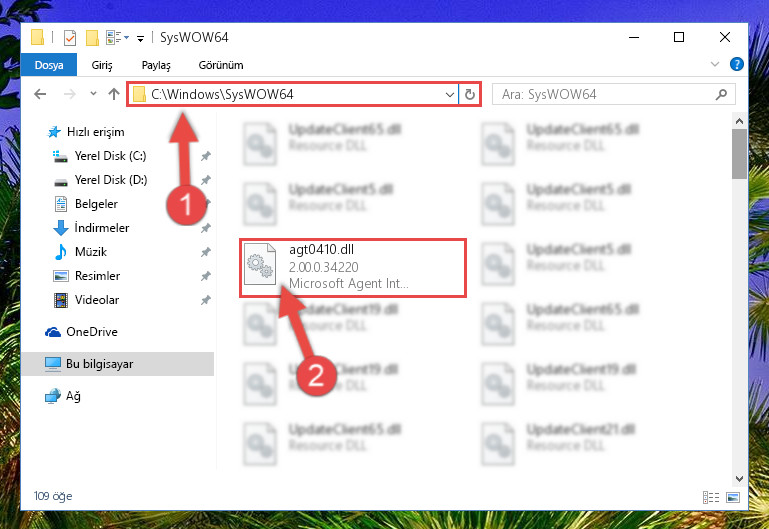Select Hızlı erişim in navigation pane
Screen dimensions: 769x529
click(x=95, y=132)
